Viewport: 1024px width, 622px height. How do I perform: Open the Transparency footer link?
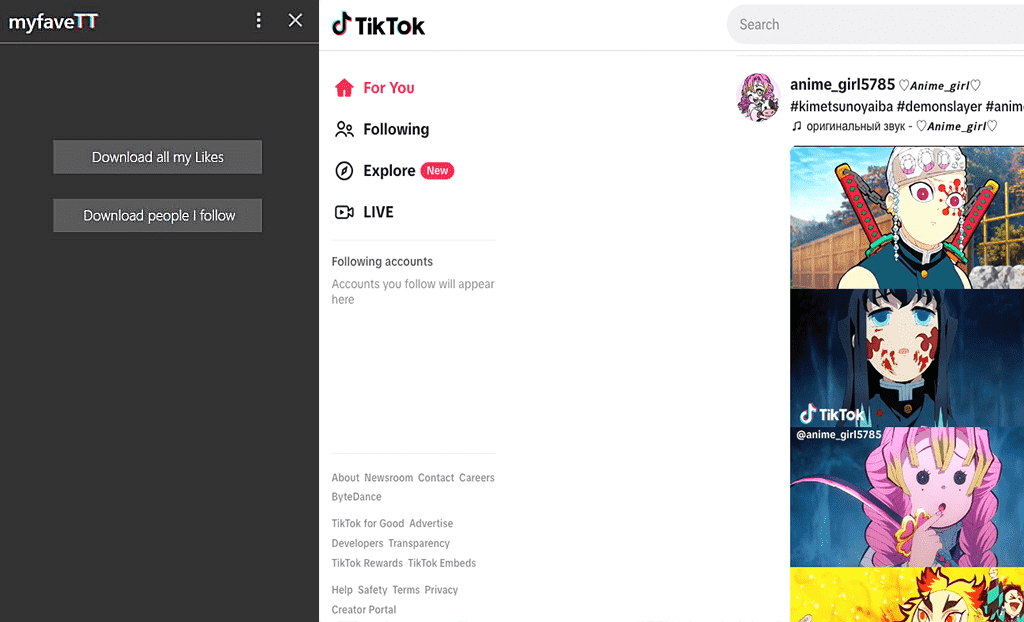[419, 543]
